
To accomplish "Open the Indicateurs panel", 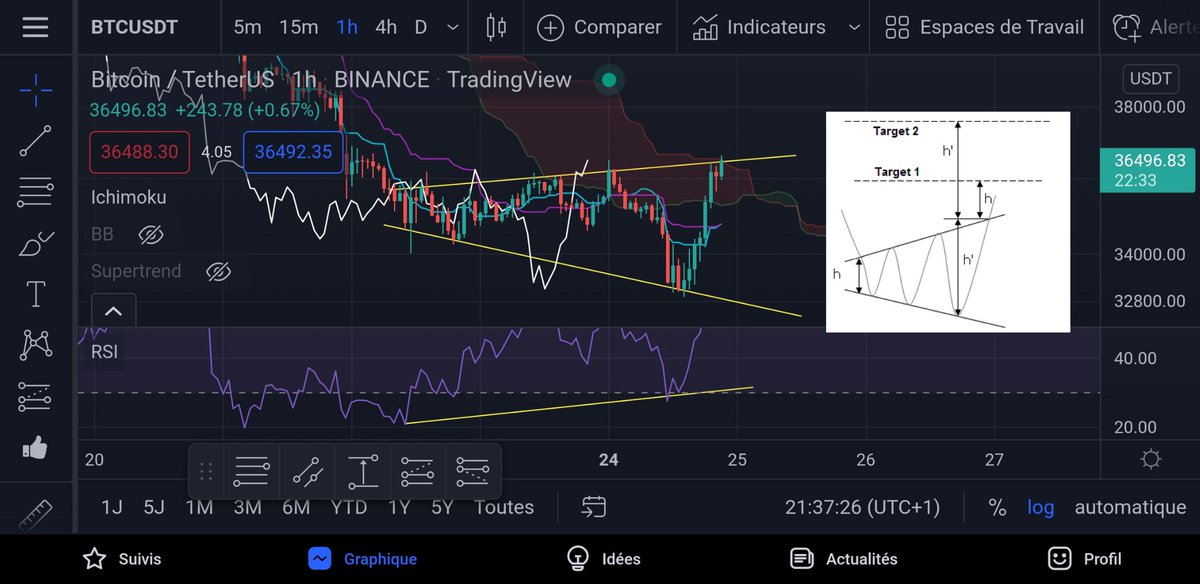I will pos(761,27).
